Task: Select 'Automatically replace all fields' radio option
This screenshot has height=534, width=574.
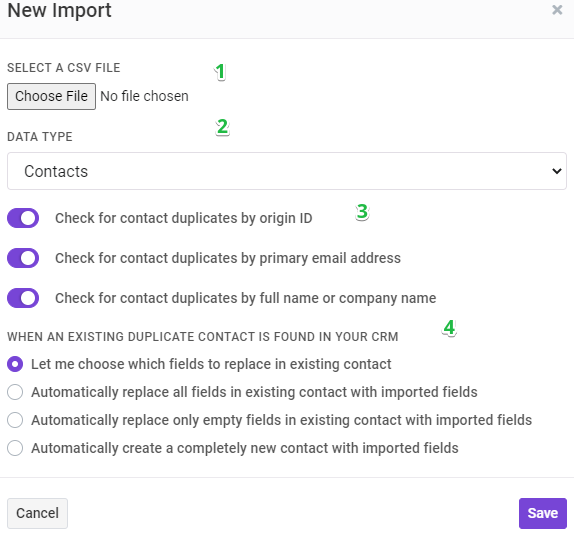Action: 15,392
